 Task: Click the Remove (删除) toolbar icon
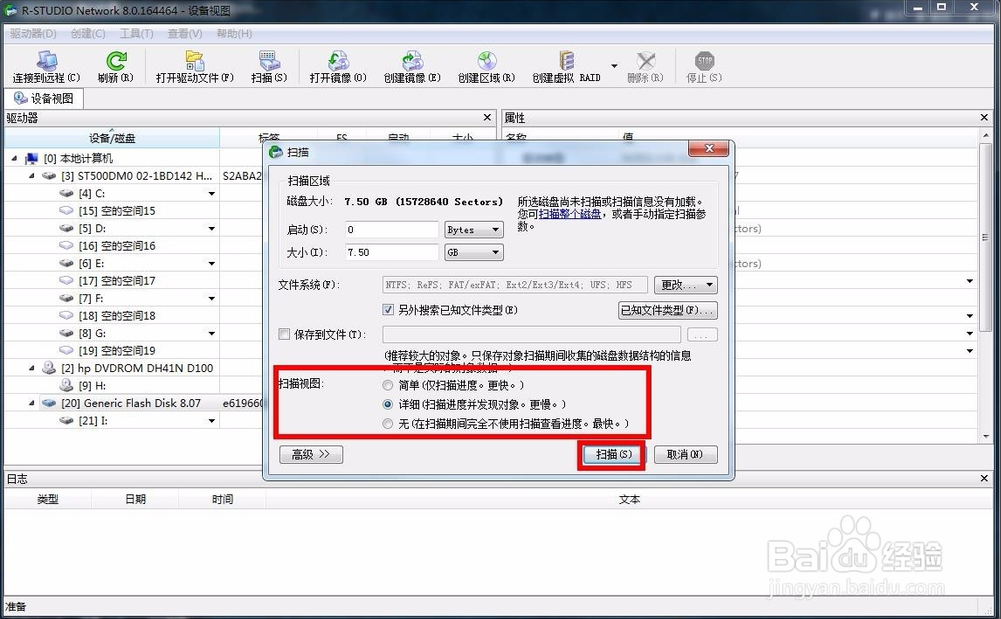(x=645, y=61)
